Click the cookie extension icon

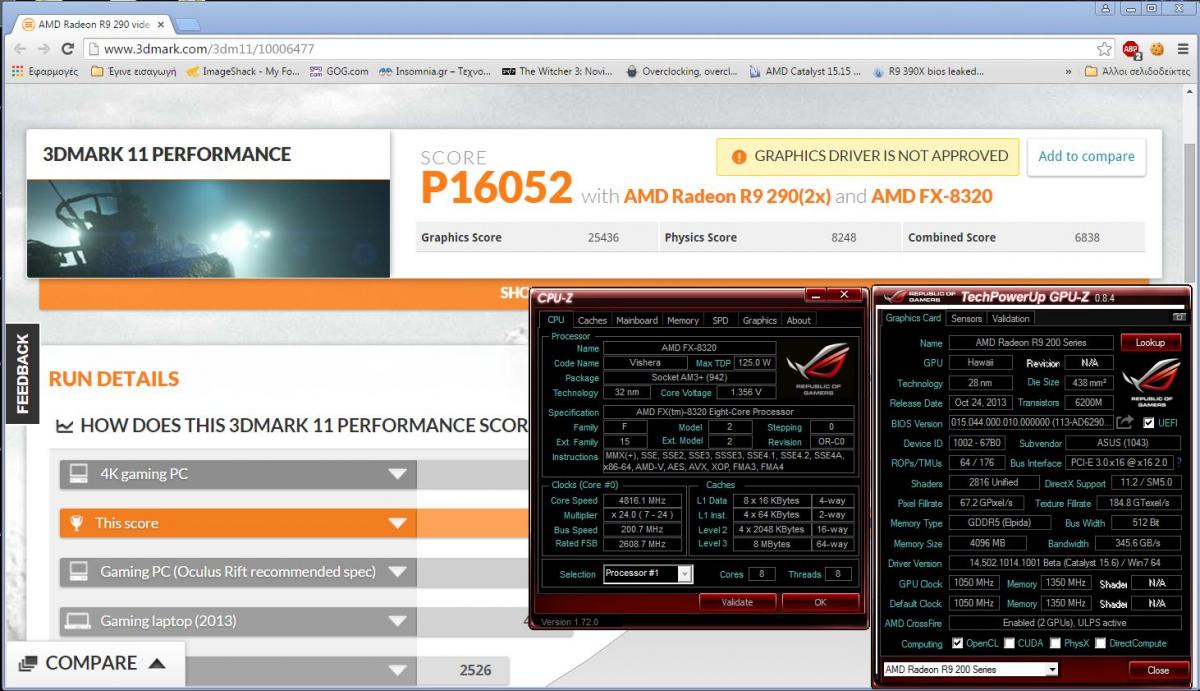click(x=1156, y=48)
